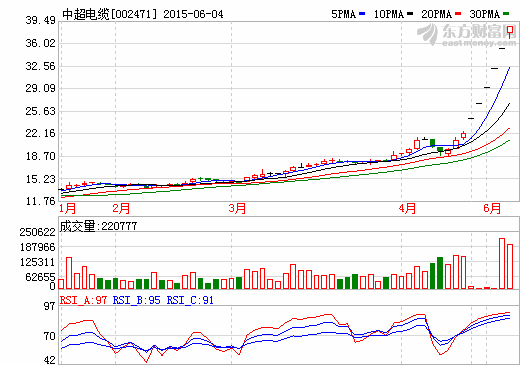The height and width of the screenshot is (365, 520).
Task: Click the tallest green volume bar in April
Action: pos(440,273)
